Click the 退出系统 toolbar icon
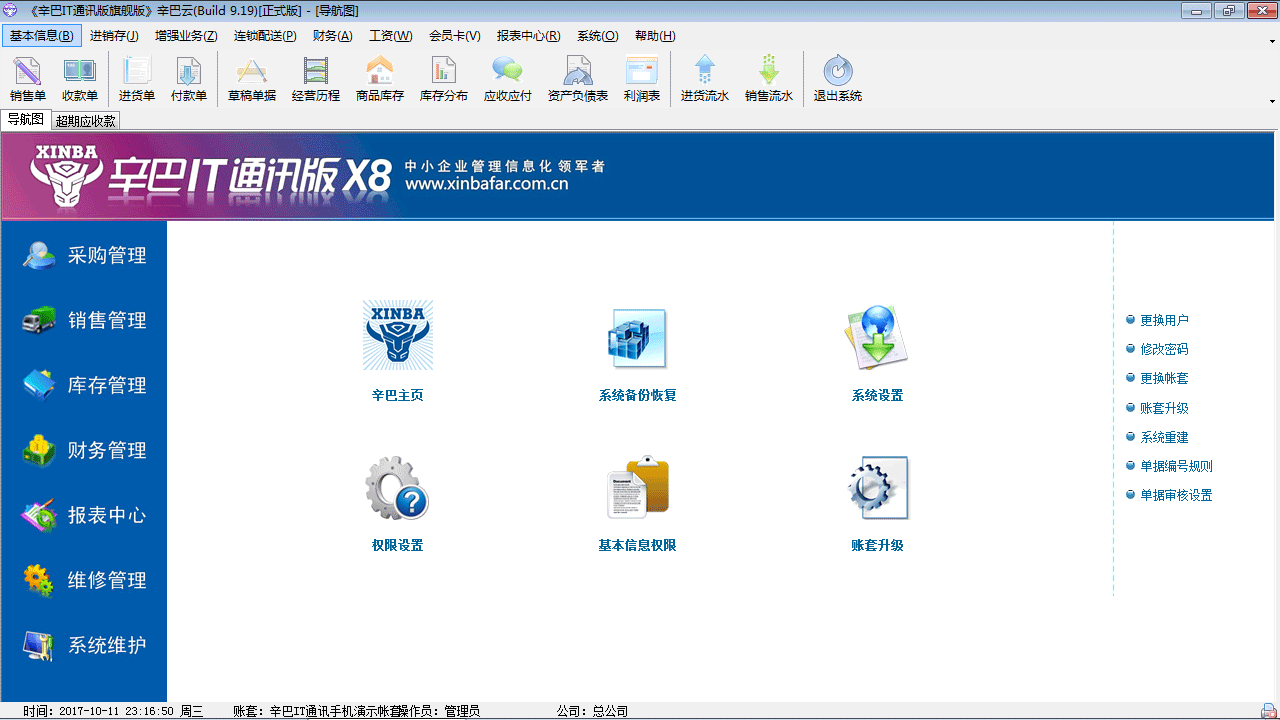 (838, 79)
